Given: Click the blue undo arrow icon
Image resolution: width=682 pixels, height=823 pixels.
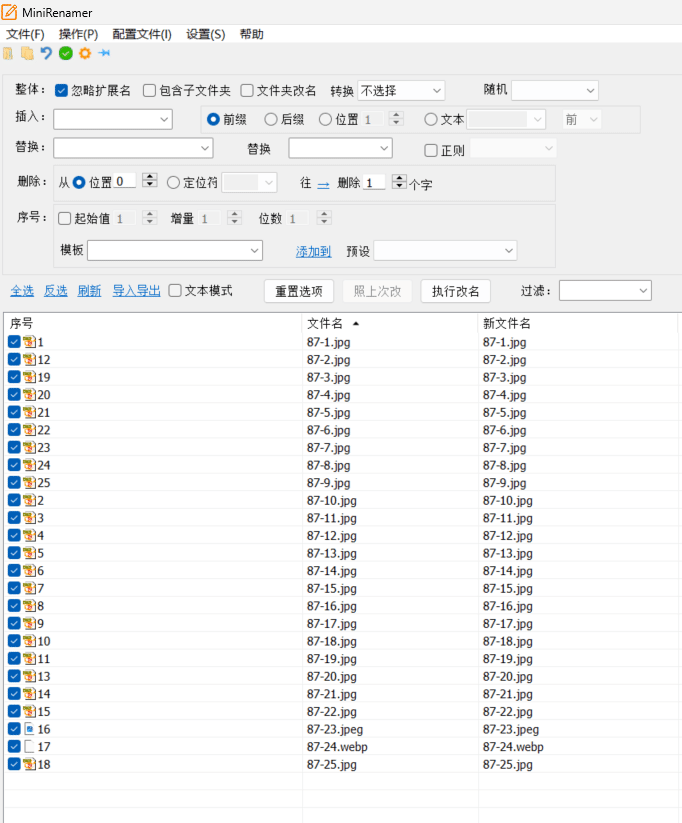Looking at the screenshot, I should [46, 54].
